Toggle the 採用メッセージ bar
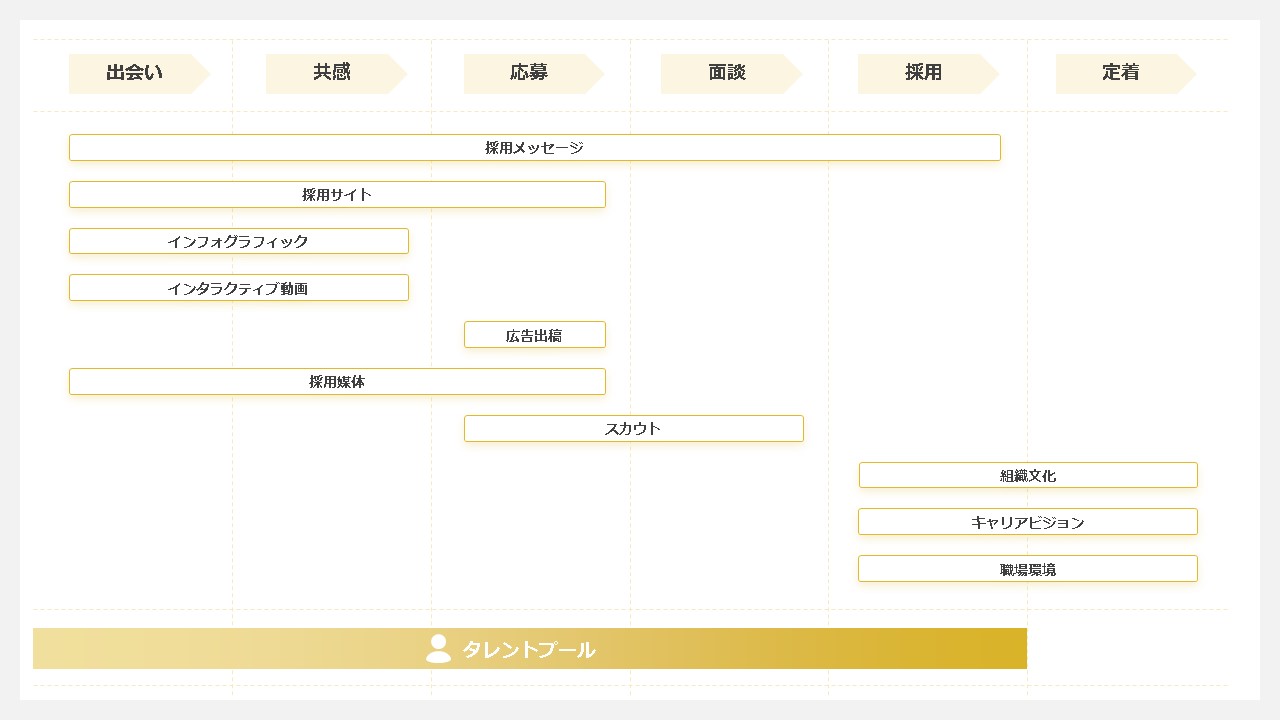Viewport: 1280px width, 720px height. pos(534,147)
